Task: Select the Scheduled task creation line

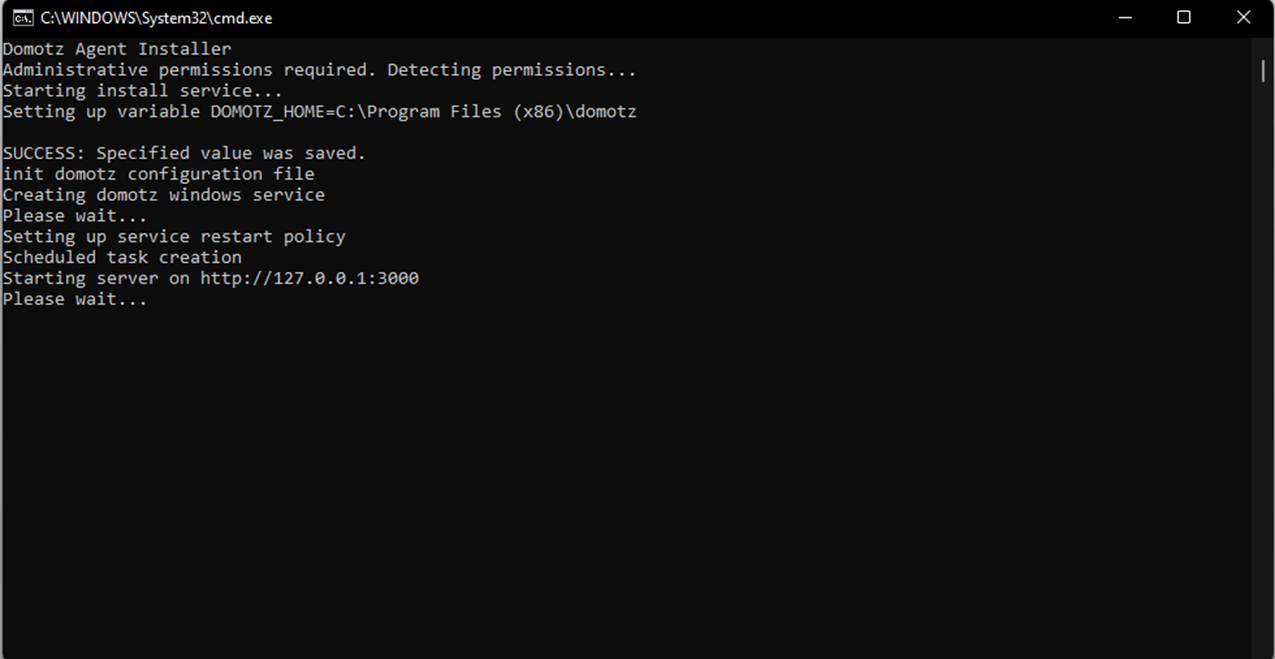Action: tap(122, 256)
